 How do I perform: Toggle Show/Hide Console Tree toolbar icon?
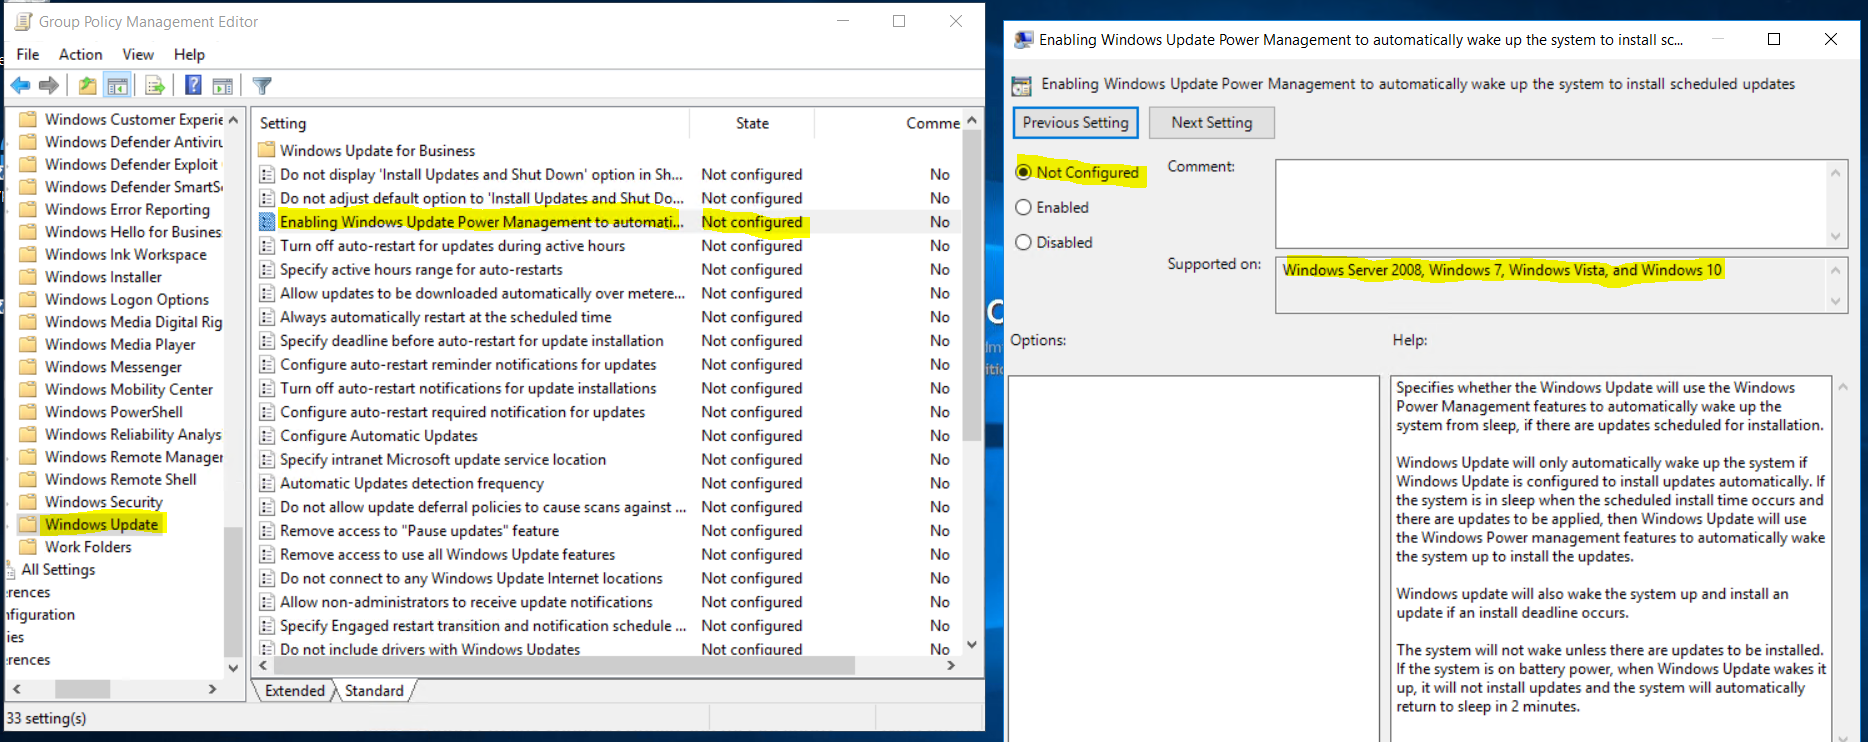click(117, 86)
